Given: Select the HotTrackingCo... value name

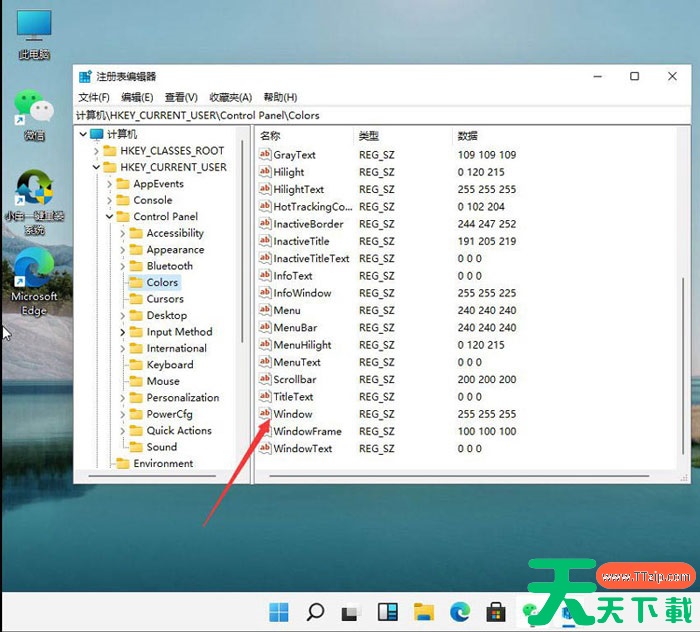Looking at the screenshot, I should pos(312,207).
